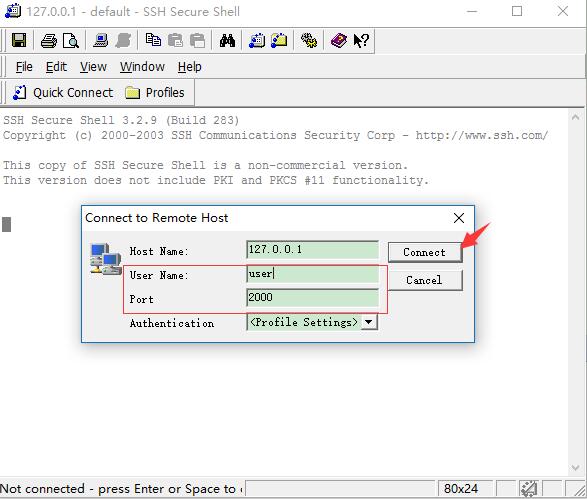Click the Host Name input field
The width and height of the screenshot is (587, 499).
click(313, 250)
